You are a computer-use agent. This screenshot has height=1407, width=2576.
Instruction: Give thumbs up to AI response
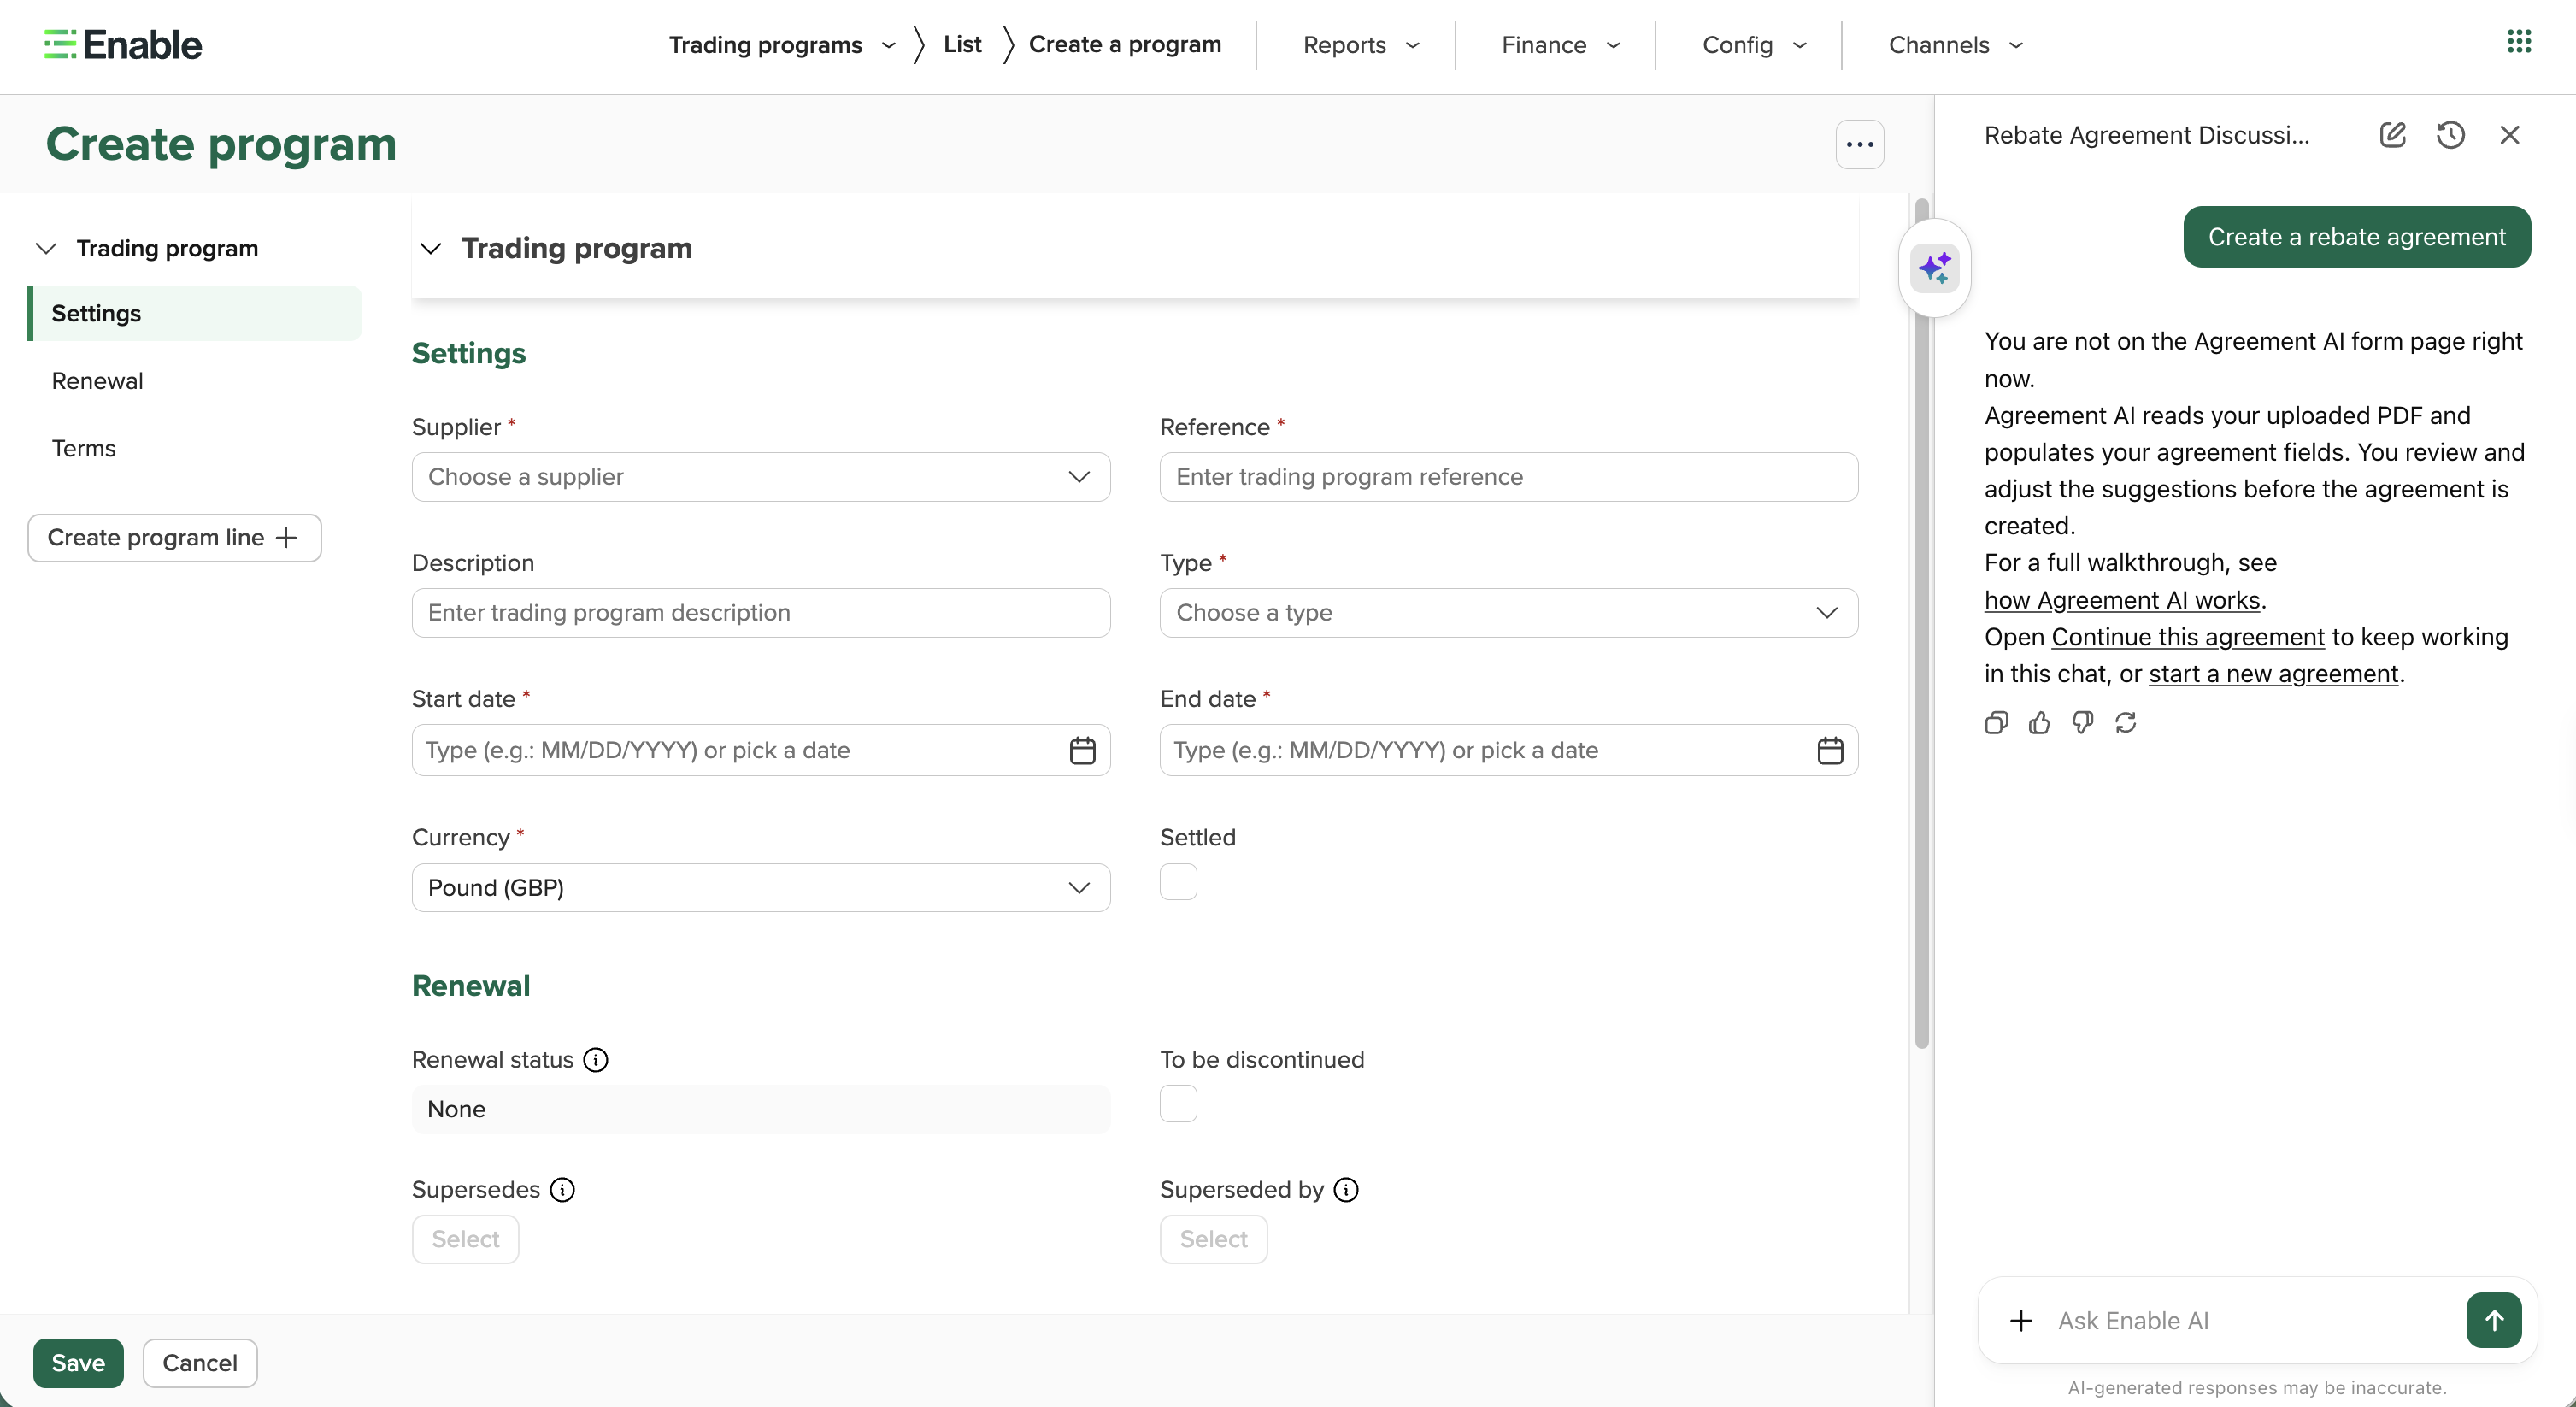(2039, 723)
